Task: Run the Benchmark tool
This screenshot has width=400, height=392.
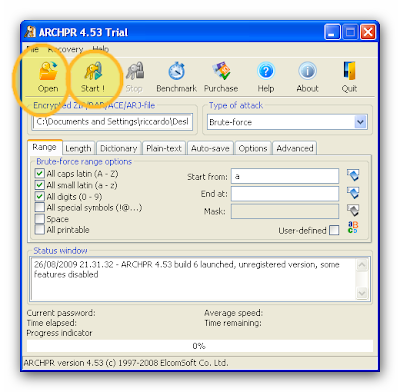Action: [x=176, y=77]
